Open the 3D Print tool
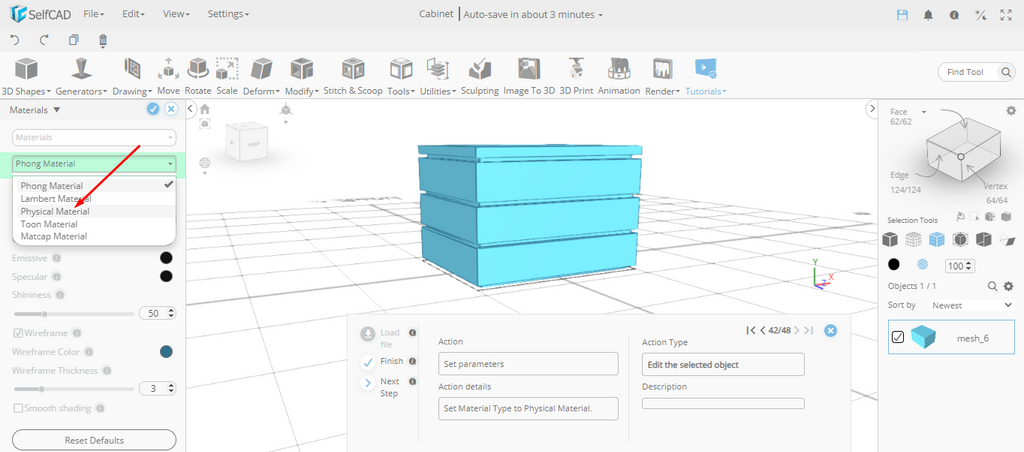1024x452 pixels. [x=576, y=70]
